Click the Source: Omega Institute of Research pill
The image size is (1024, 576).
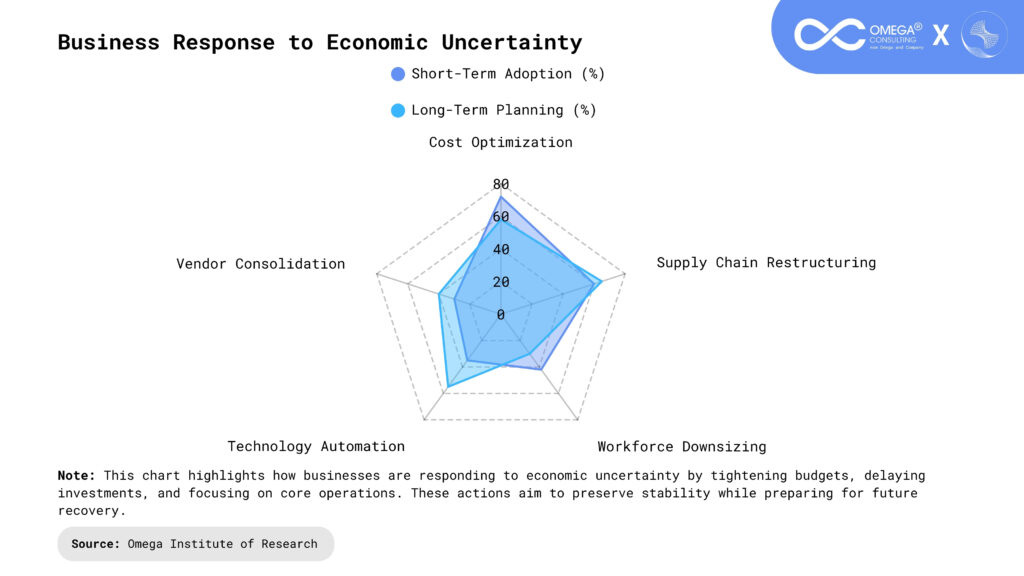pos(195,544)
